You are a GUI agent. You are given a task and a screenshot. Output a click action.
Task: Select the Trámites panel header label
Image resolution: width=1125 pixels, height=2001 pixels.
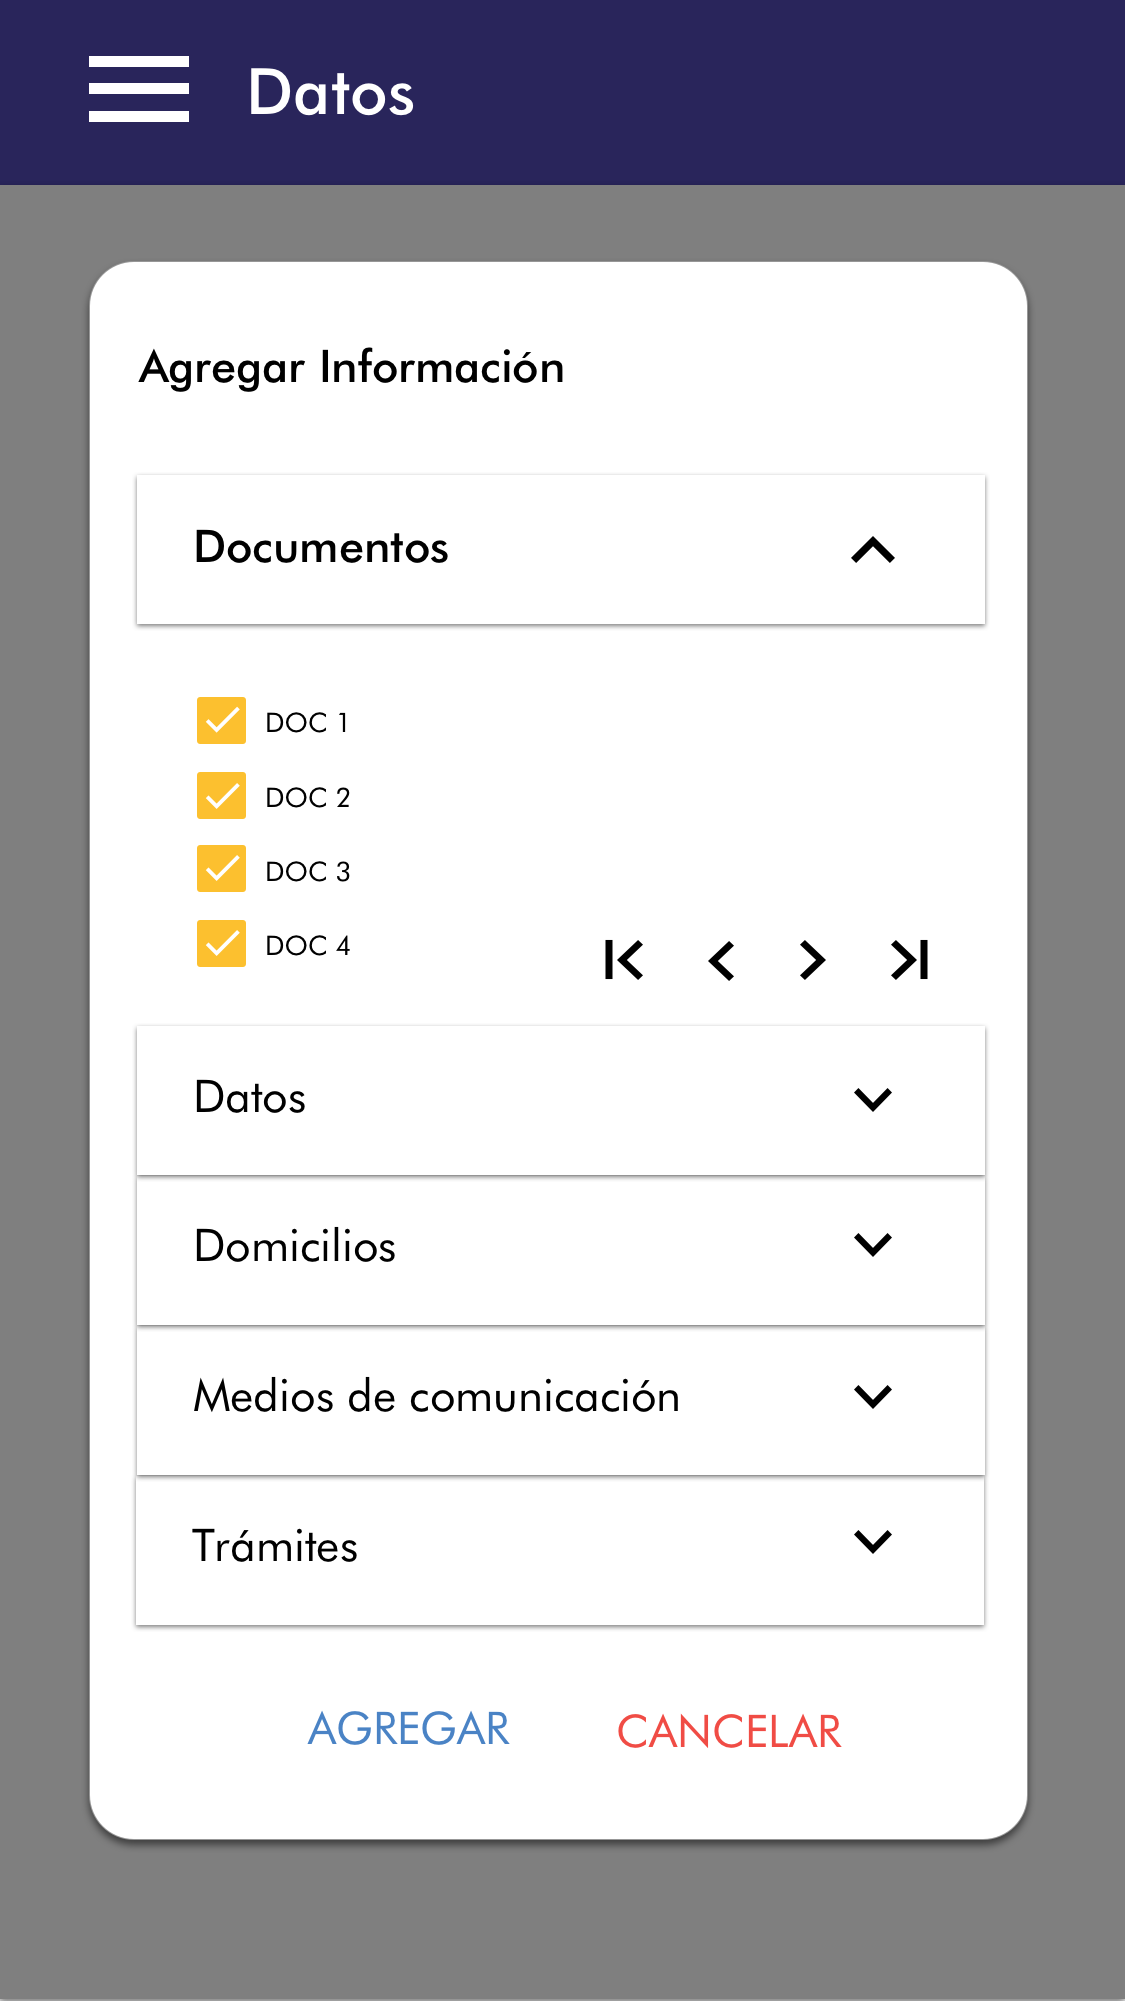click(275, 1547)
